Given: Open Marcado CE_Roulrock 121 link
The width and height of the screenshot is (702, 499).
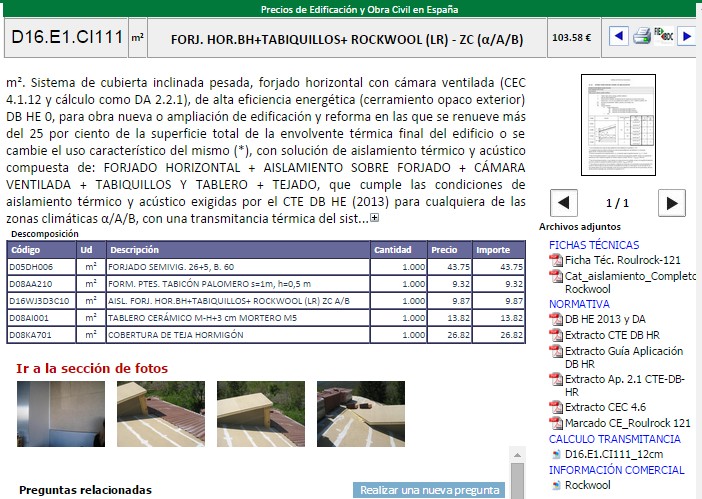Looking at the screenshot, I should tap(628, 423).
